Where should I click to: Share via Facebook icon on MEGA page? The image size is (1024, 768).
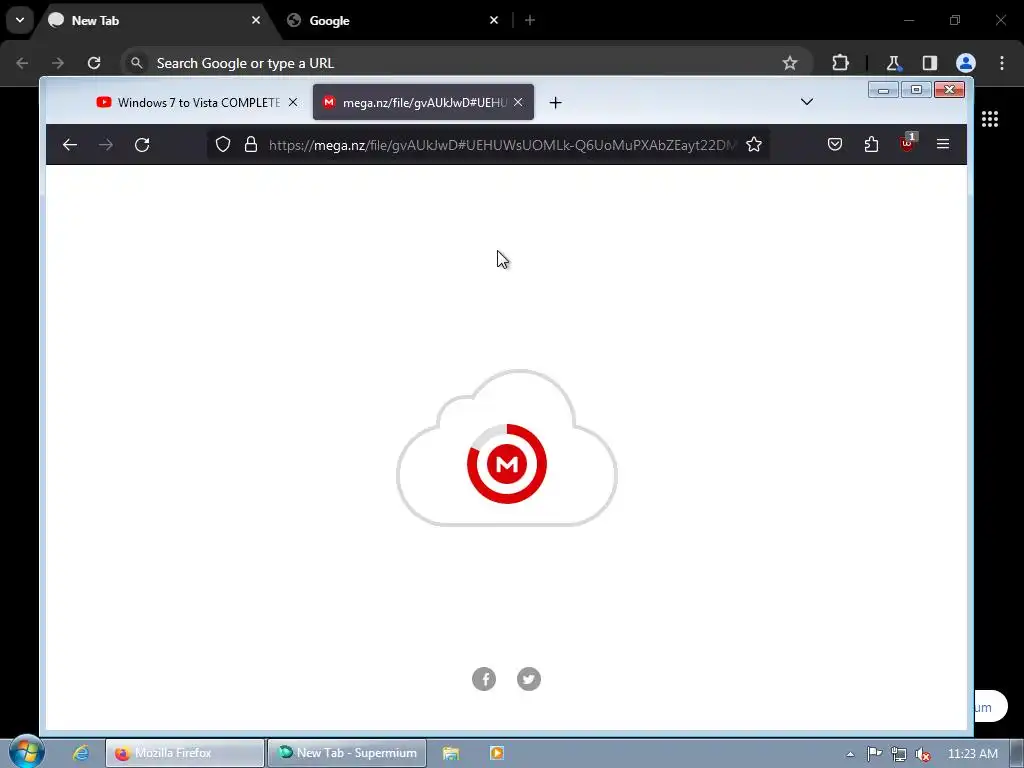[x=484, y=679]
